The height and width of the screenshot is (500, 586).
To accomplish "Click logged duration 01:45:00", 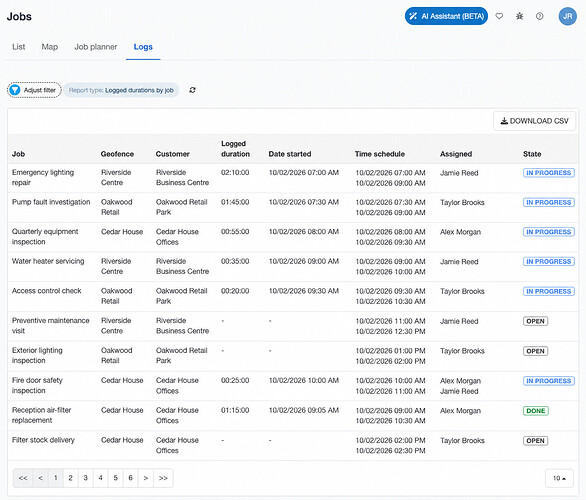I will pyautogui.click(x=235, y=202).
